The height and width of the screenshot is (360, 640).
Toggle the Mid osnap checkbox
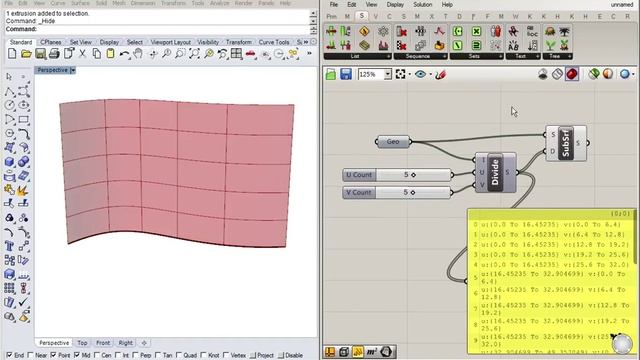(x=77, y=355)
